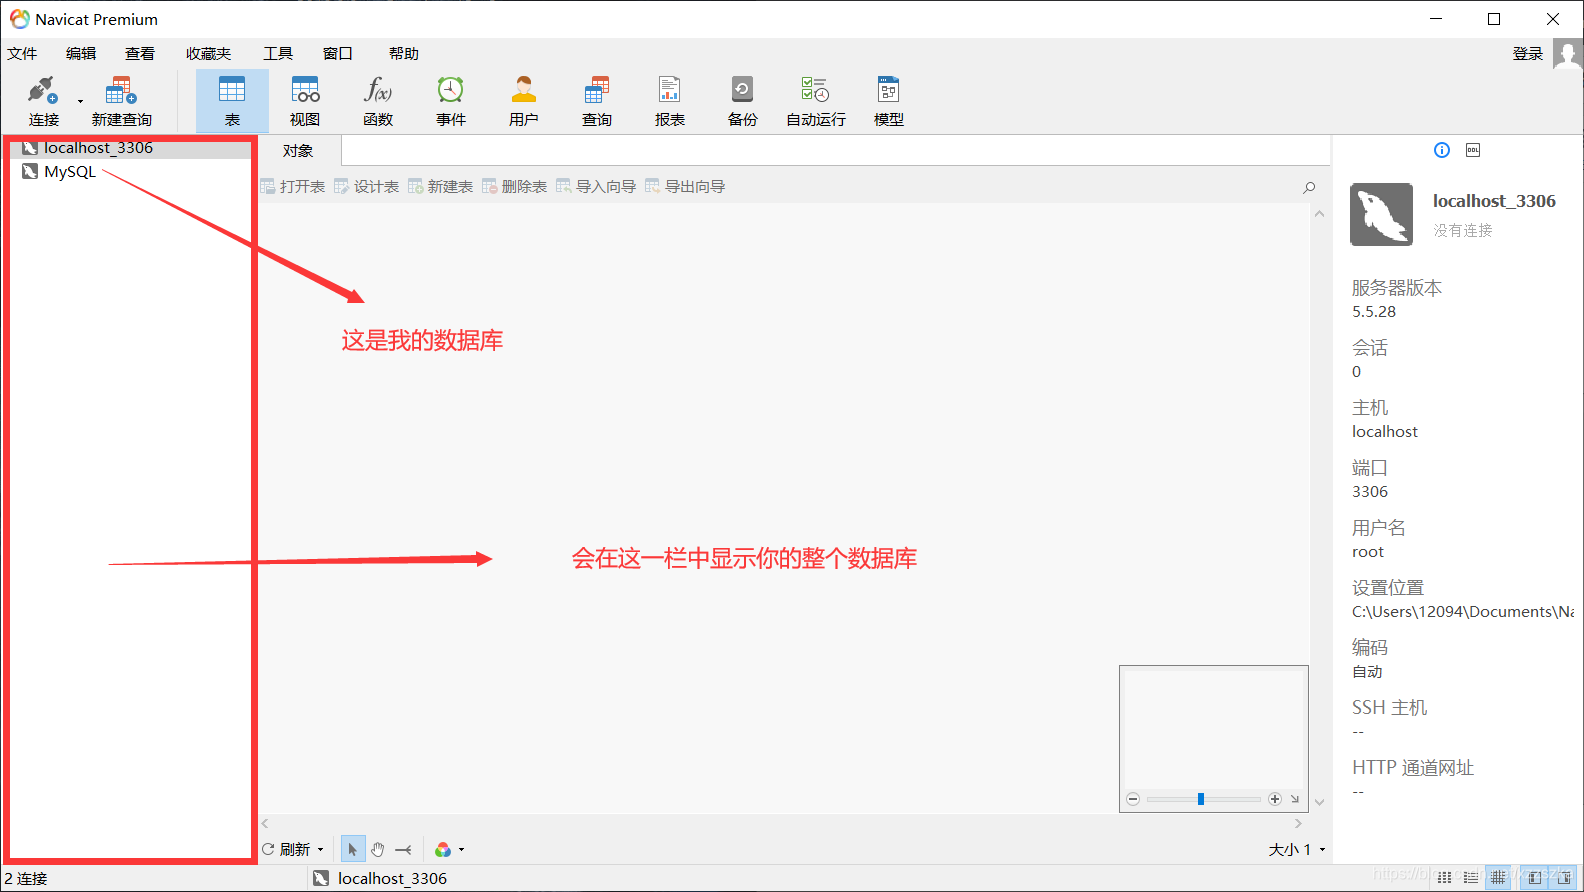
Task: Click 打开表 (Open Table) button
Action: point(293,187)
